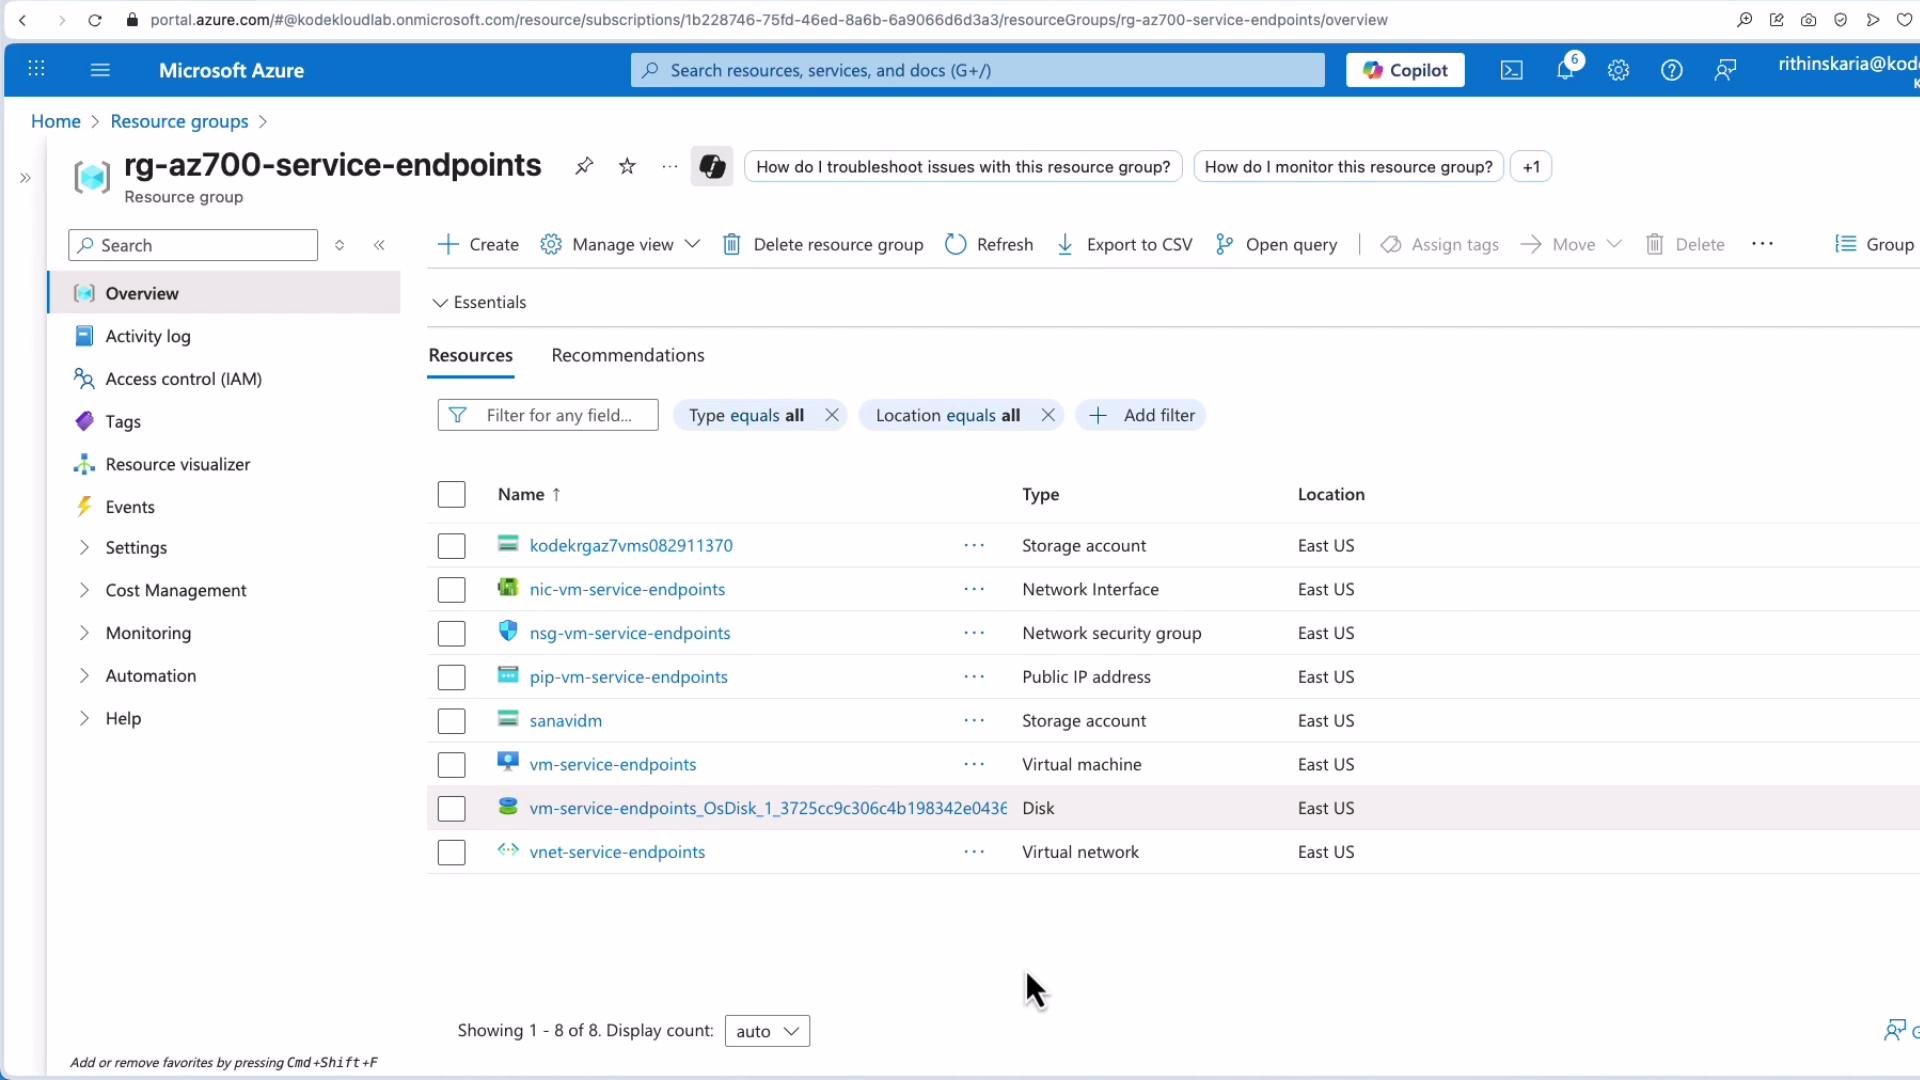Open the Manage view dropdown
Viewport: 1920px width, 1080px height.
[x=620, y=244]
